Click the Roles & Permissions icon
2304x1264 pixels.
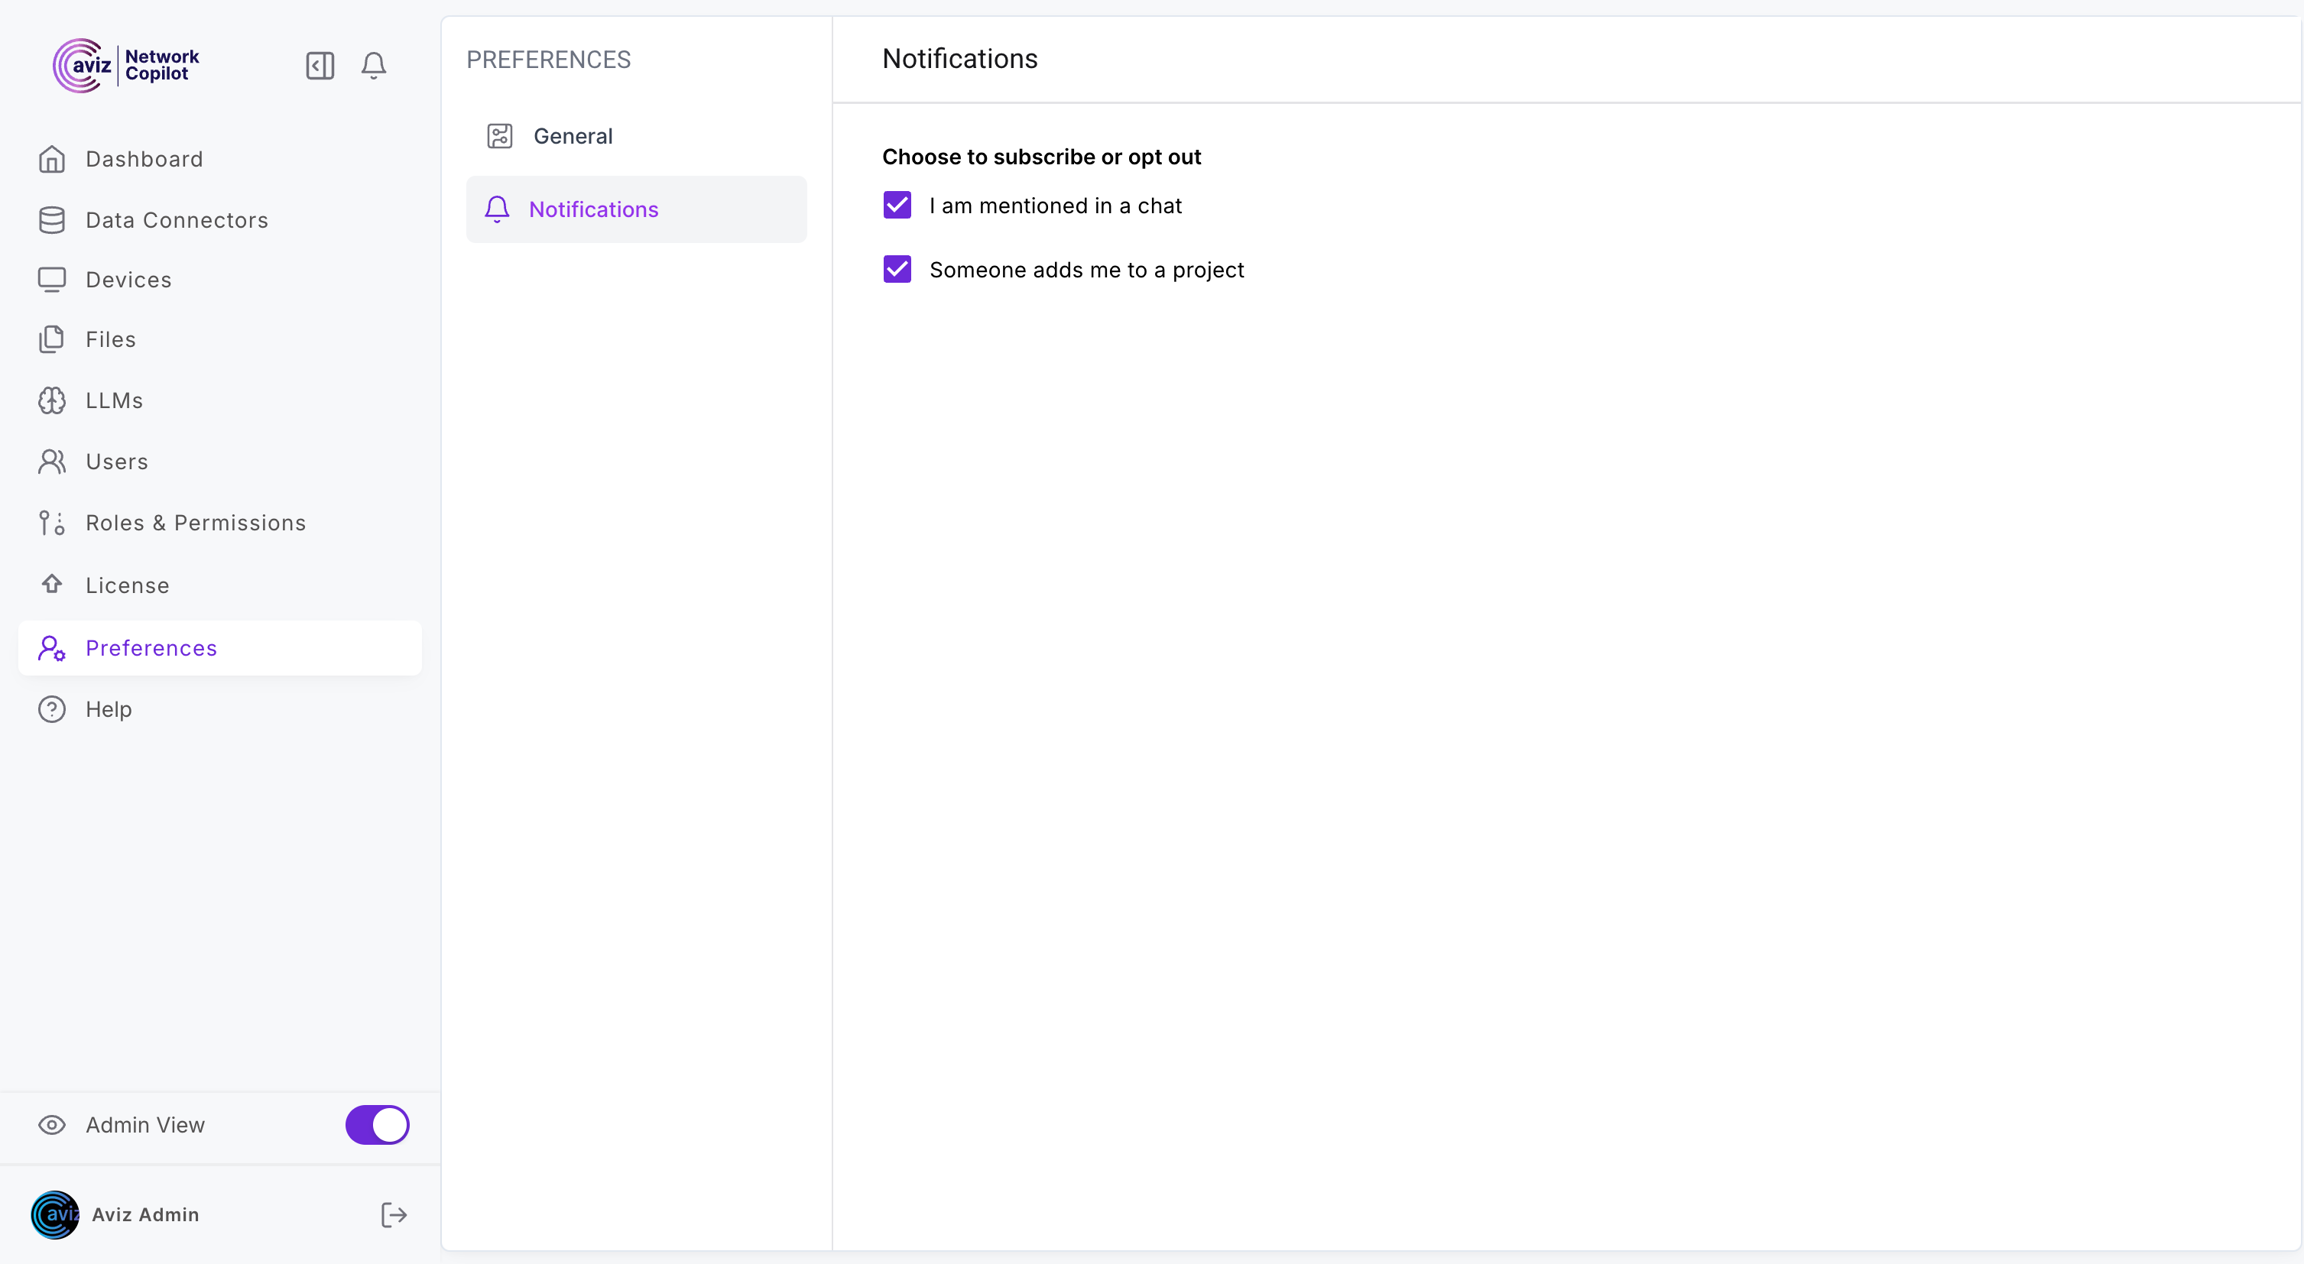click(x=52, y=523)
